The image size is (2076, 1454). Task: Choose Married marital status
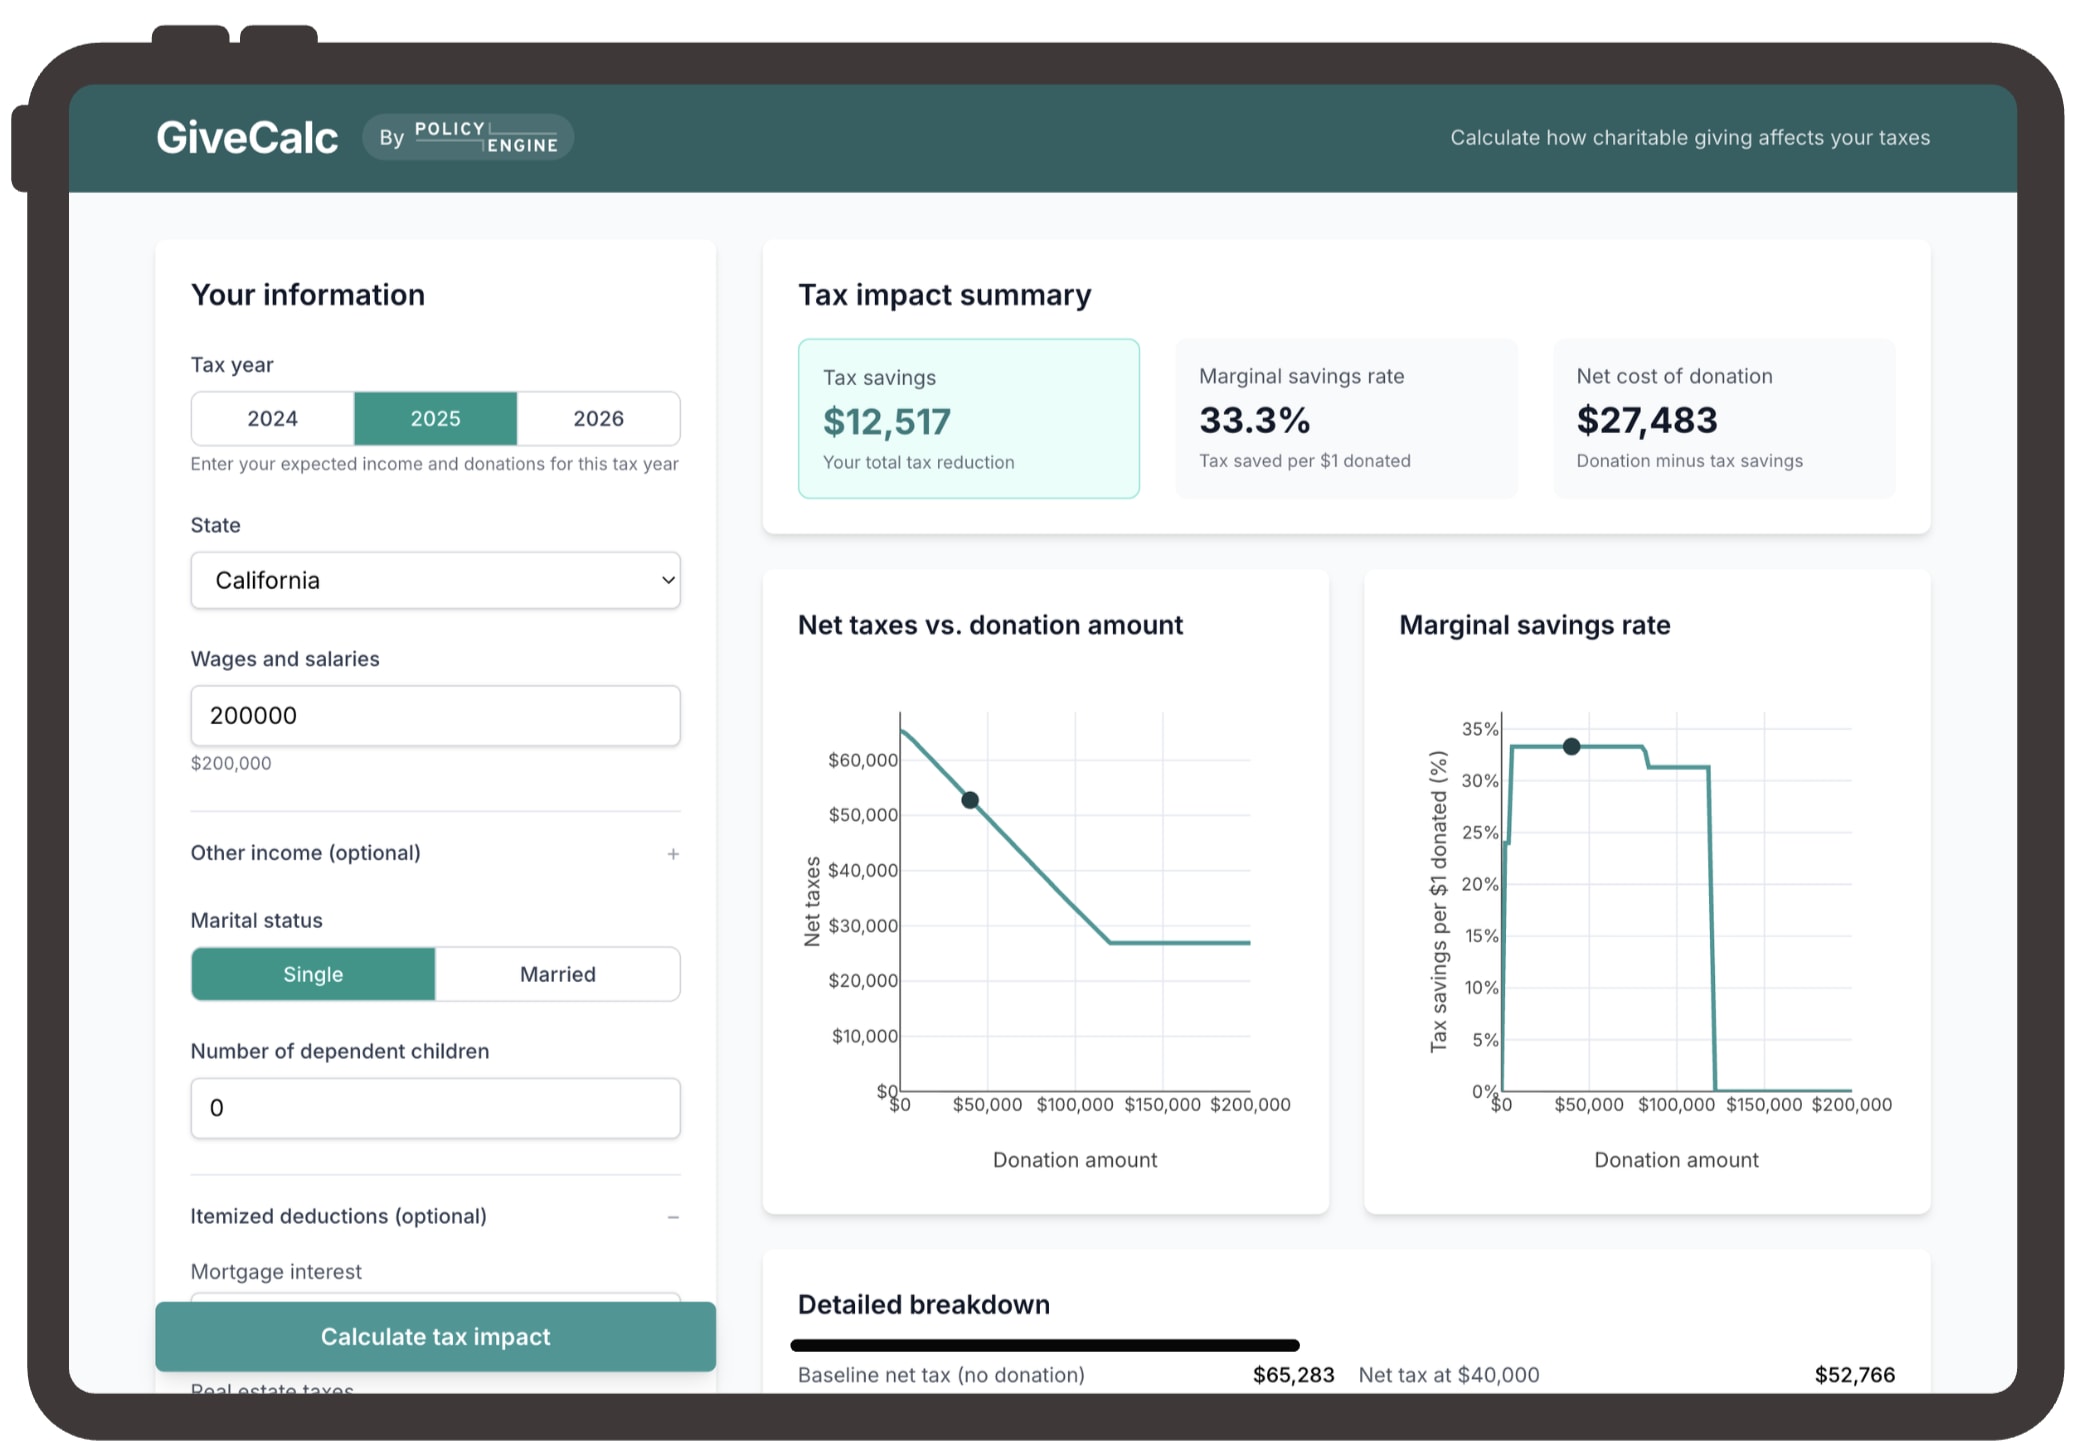[x=557, y=974]
